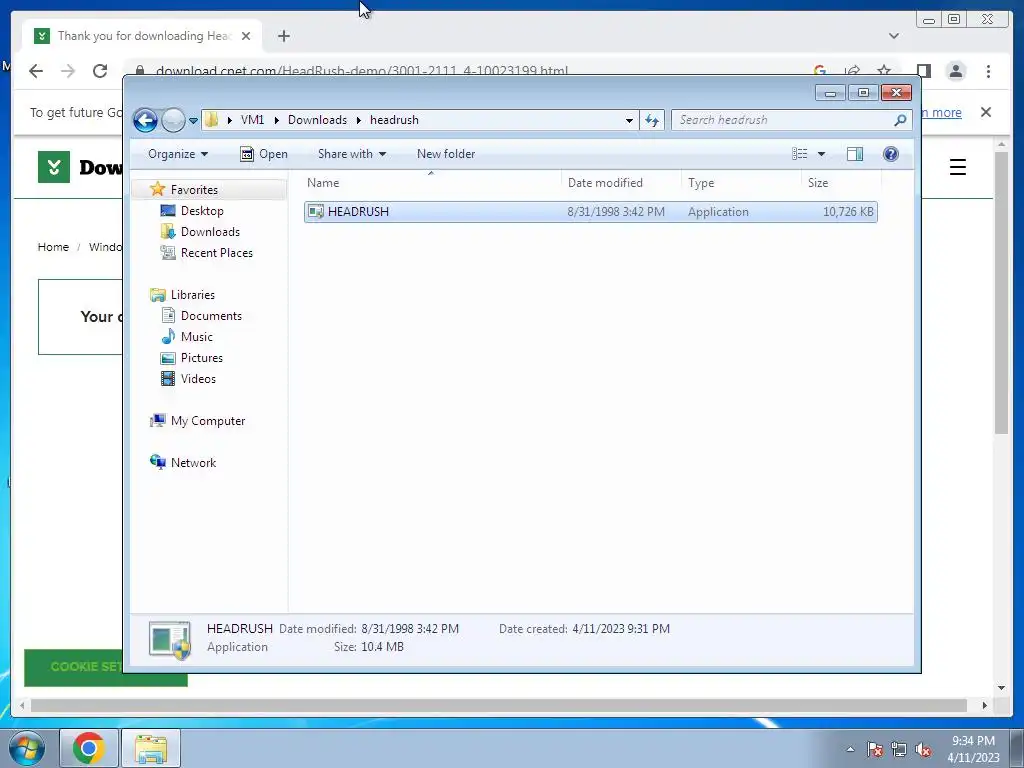
Task: Open Chrome tab search chevron
Action: [x=894, y=36]
